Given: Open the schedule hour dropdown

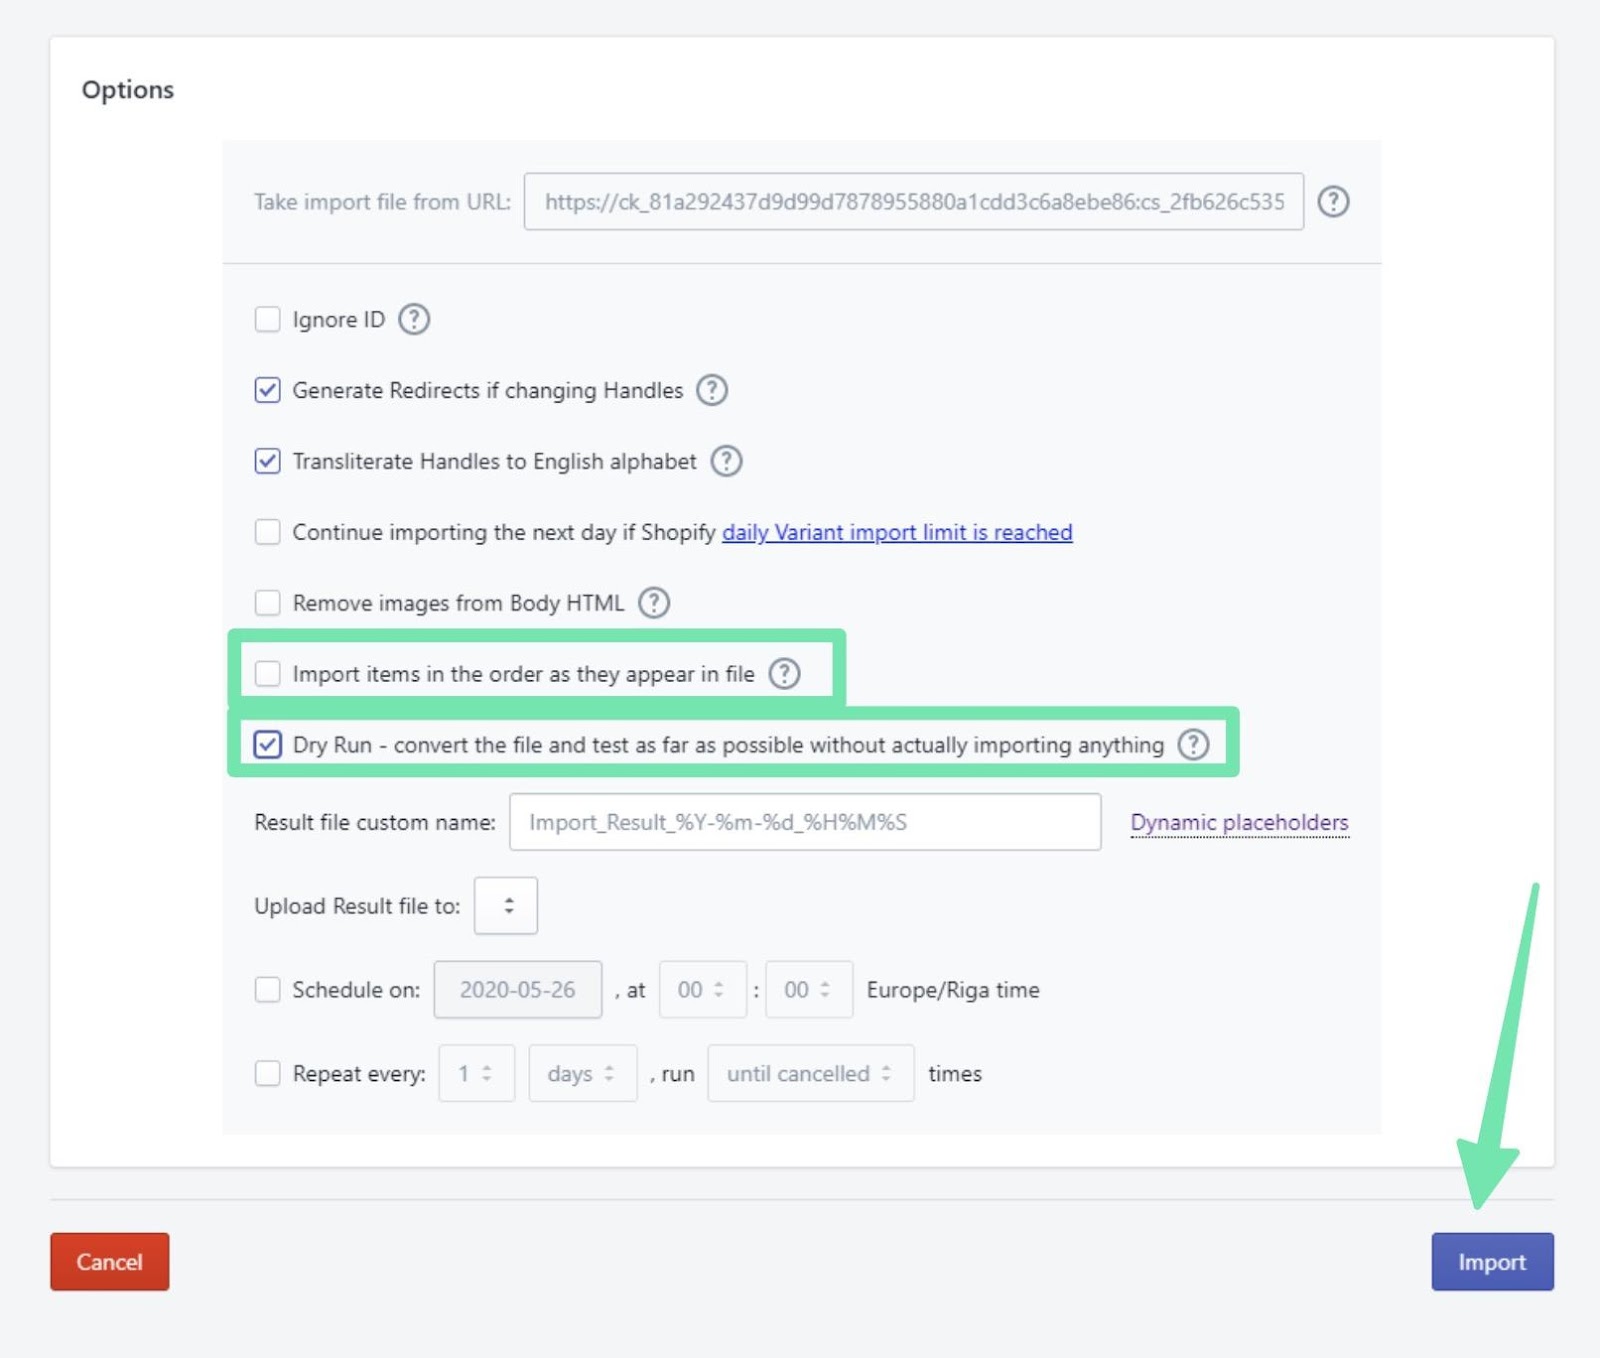Looking at the screenshot, I should pyautogui.click(x=702, y=990).
